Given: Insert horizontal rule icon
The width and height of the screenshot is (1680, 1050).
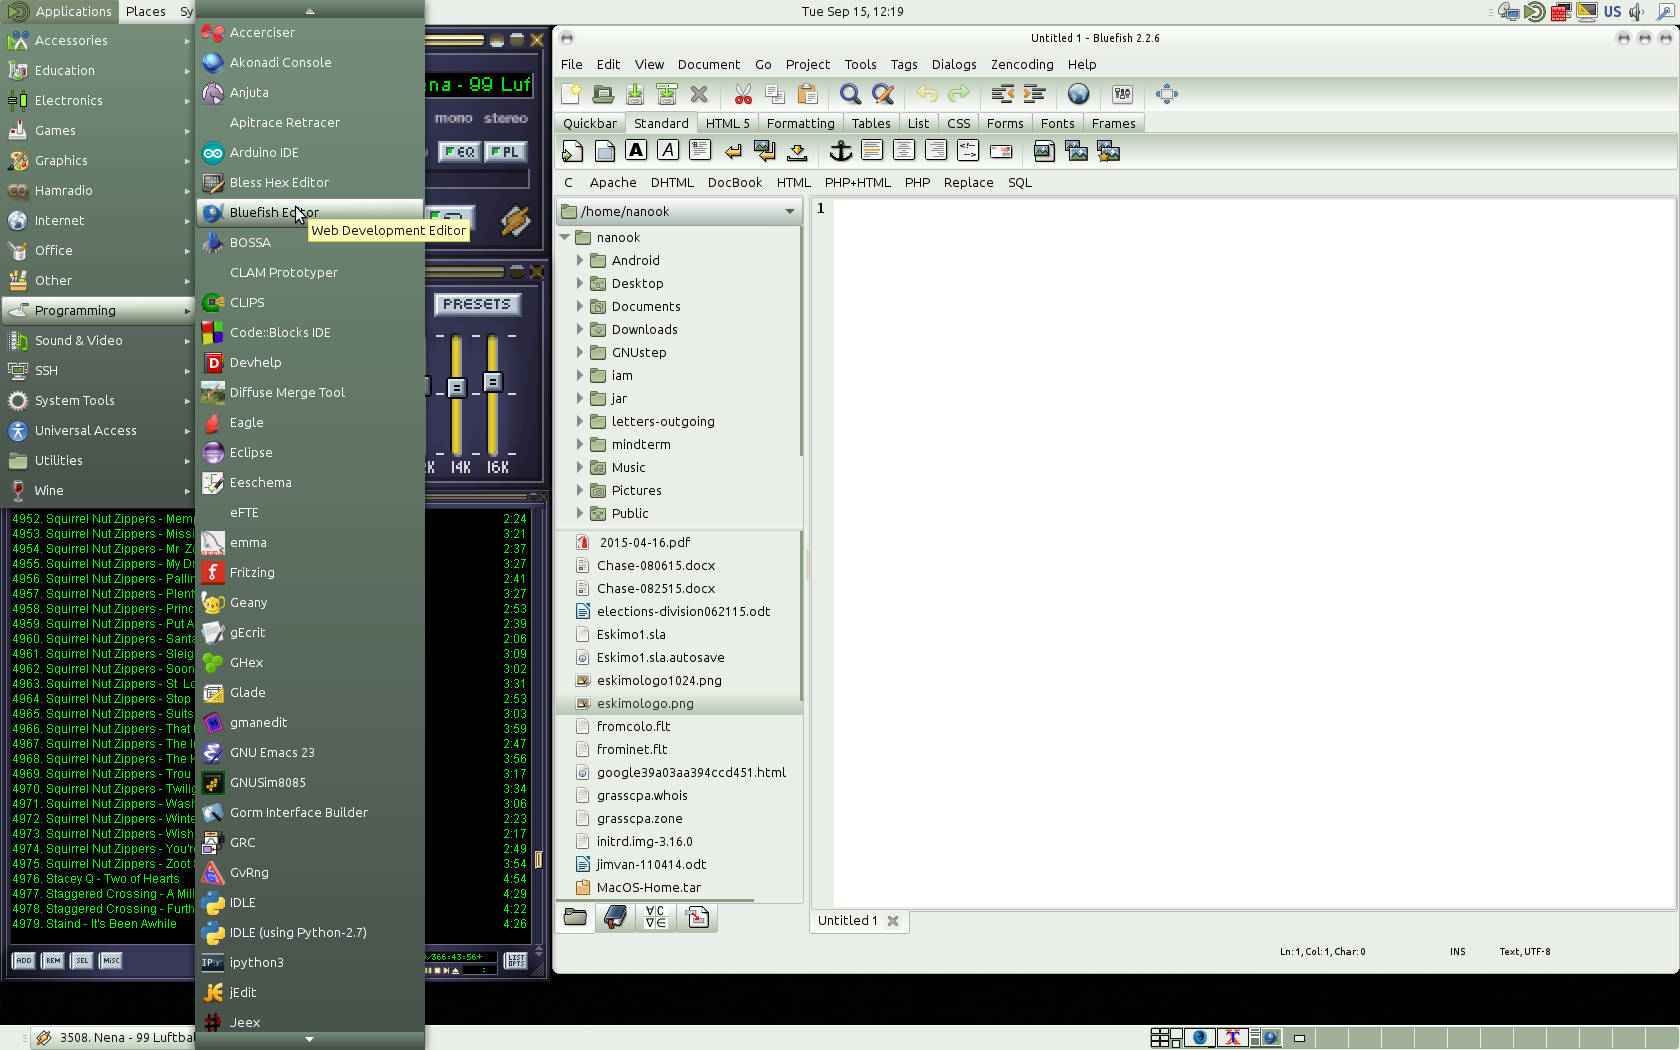Looking at the screenshot, I should (x=872, y=151).
